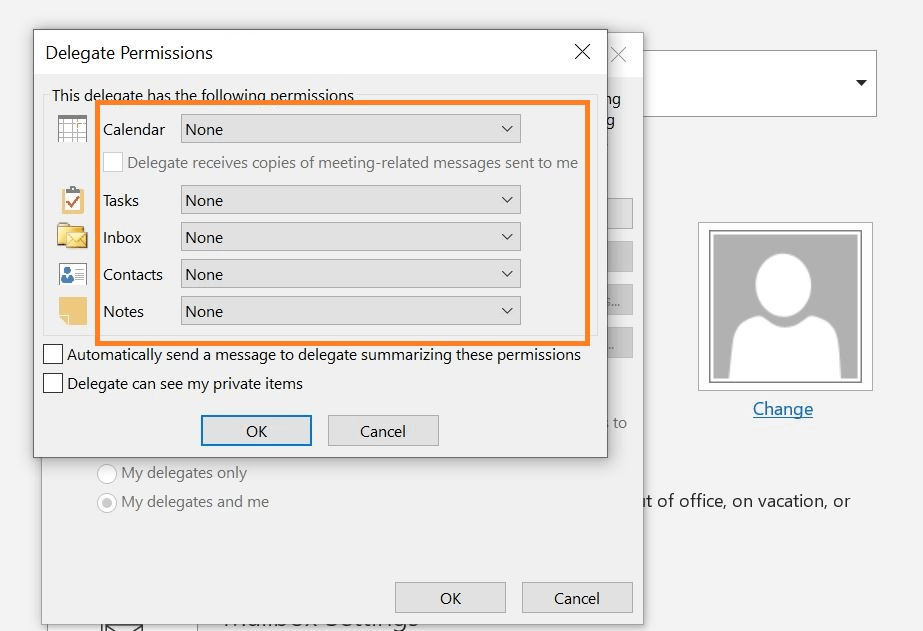Click the profile picture placeholder
Viewport: 923px width, 631px height.
point(784,306)
